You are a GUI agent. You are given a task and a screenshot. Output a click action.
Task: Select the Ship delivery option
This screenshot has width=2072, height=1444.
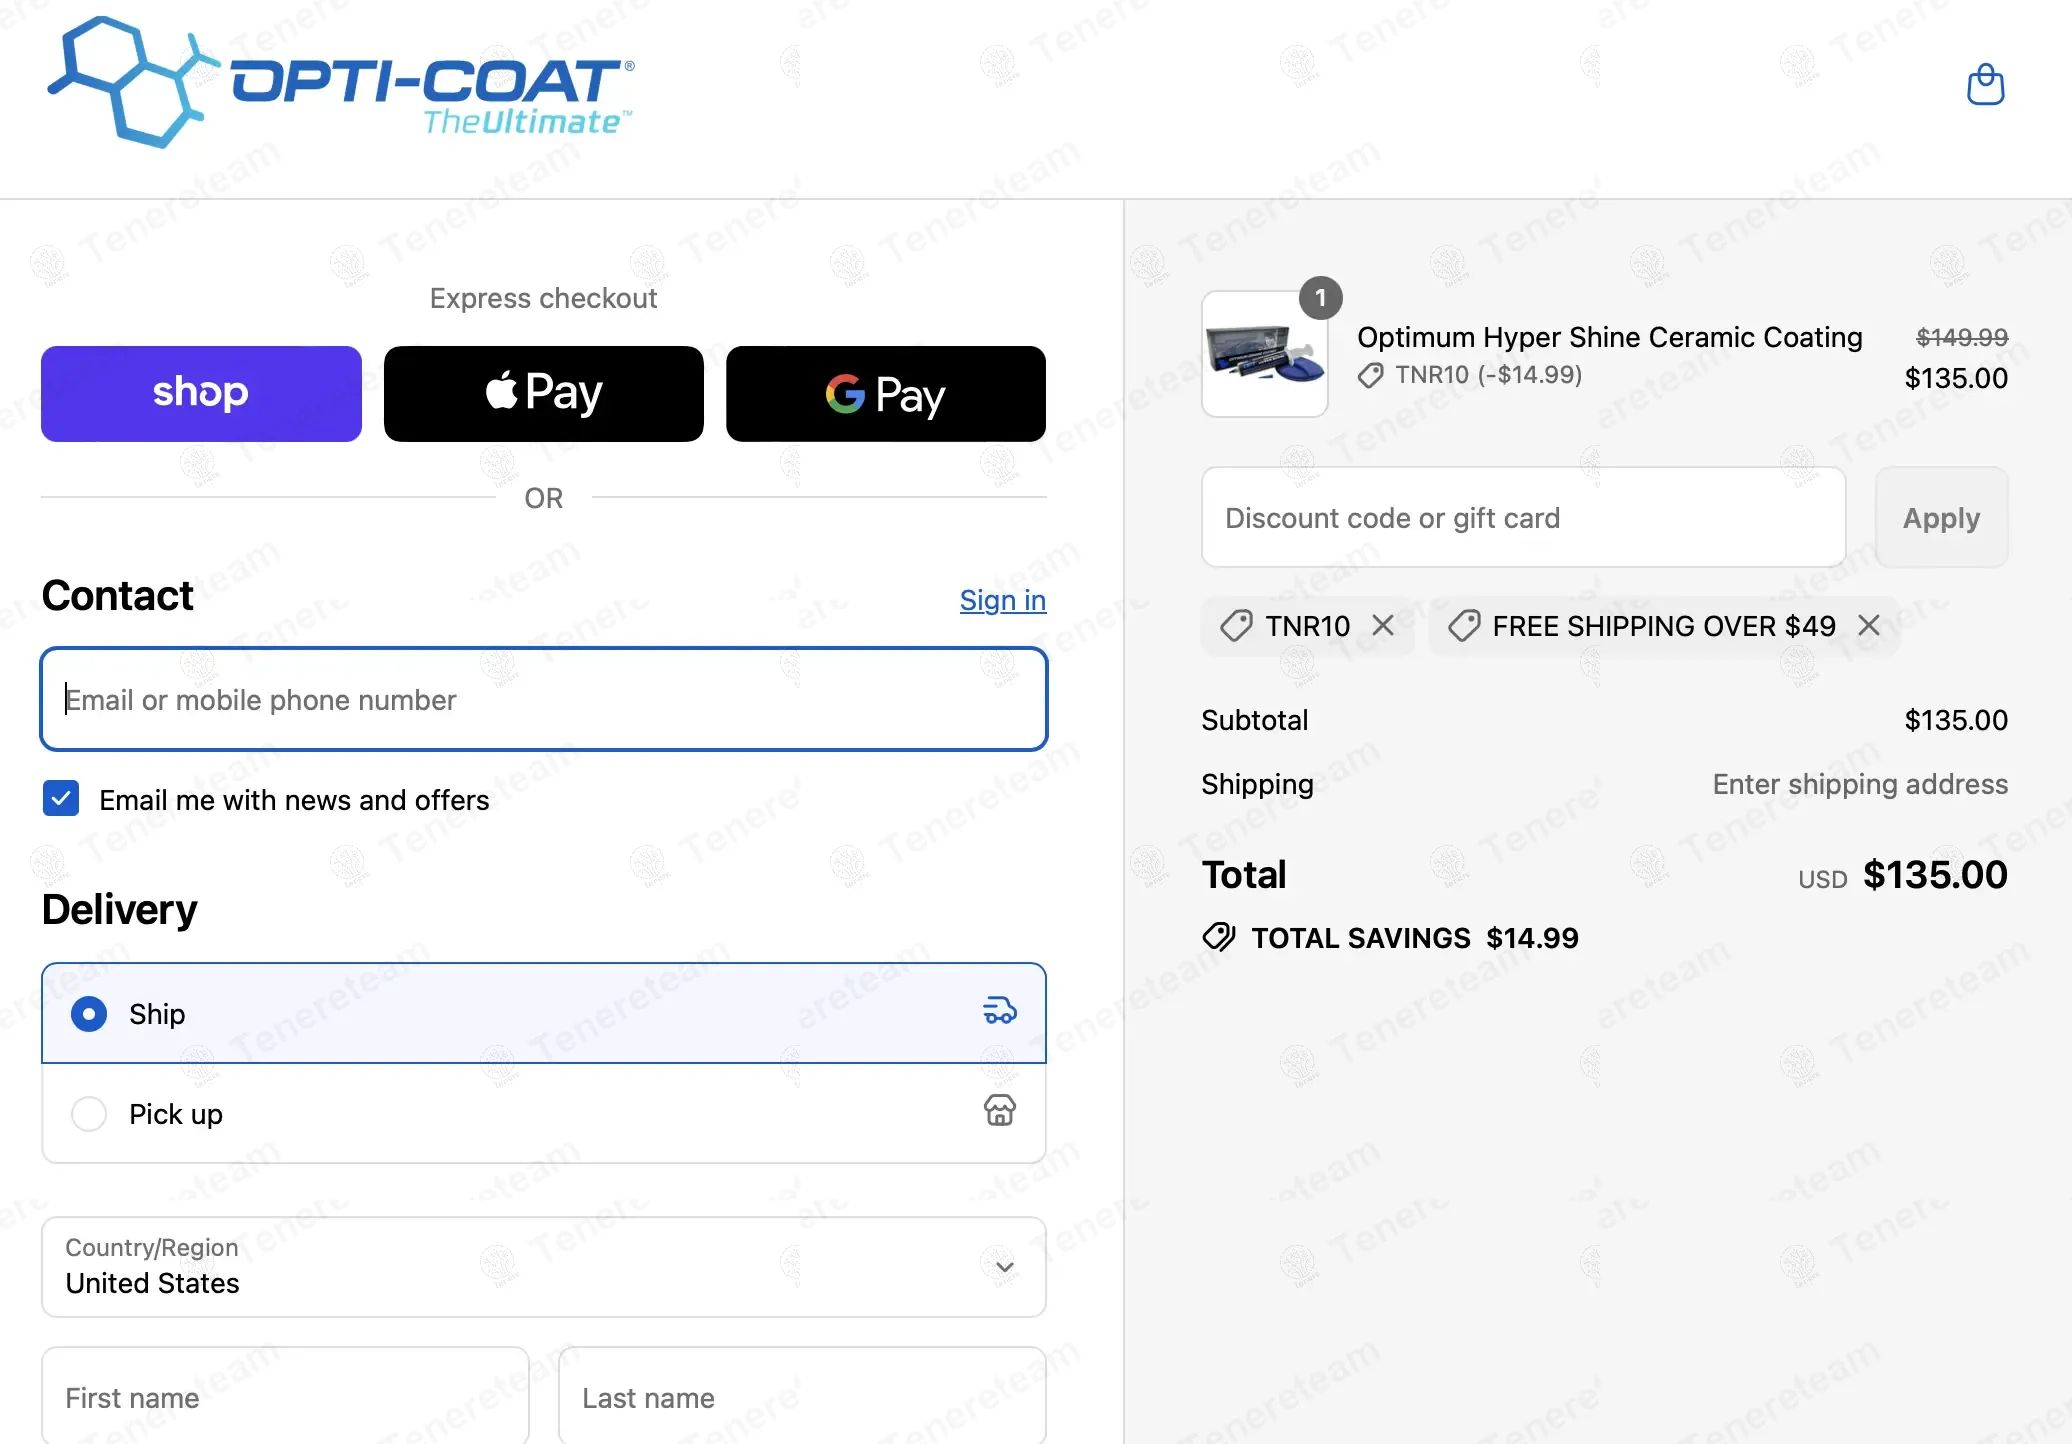[544, 1013]
